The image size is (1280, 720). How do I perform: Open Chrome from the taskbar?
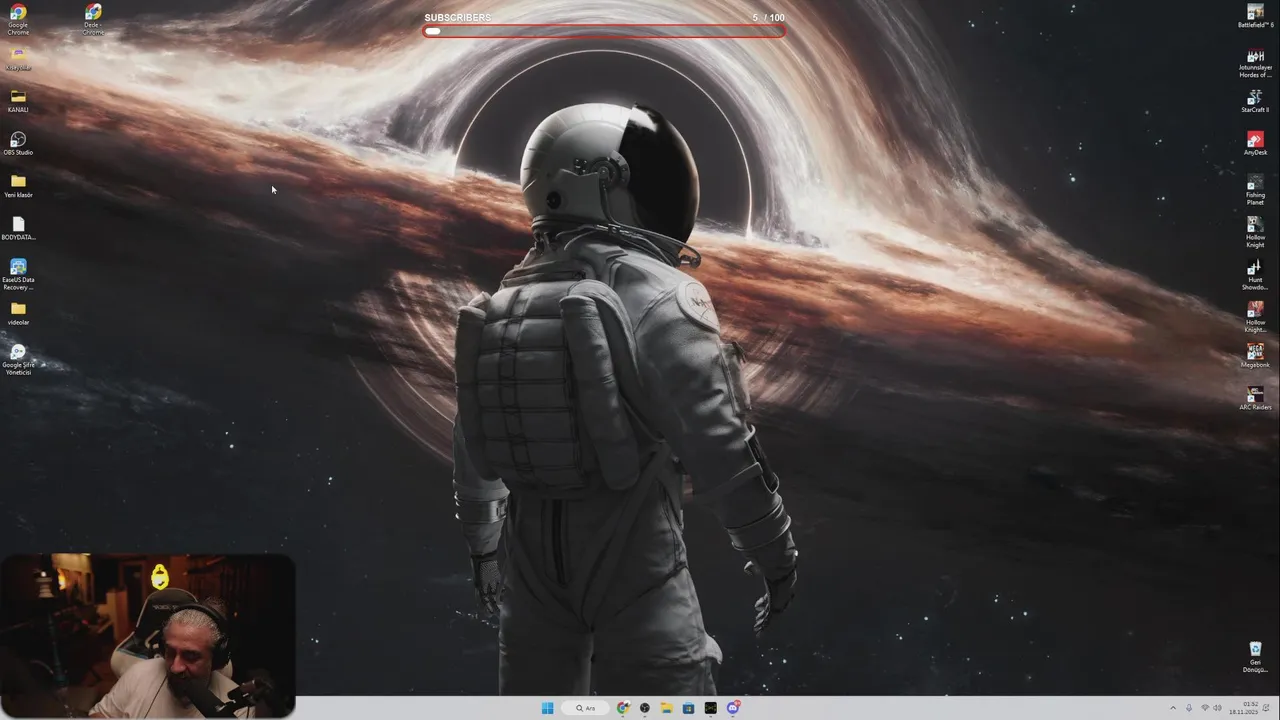tap(623, 708)
